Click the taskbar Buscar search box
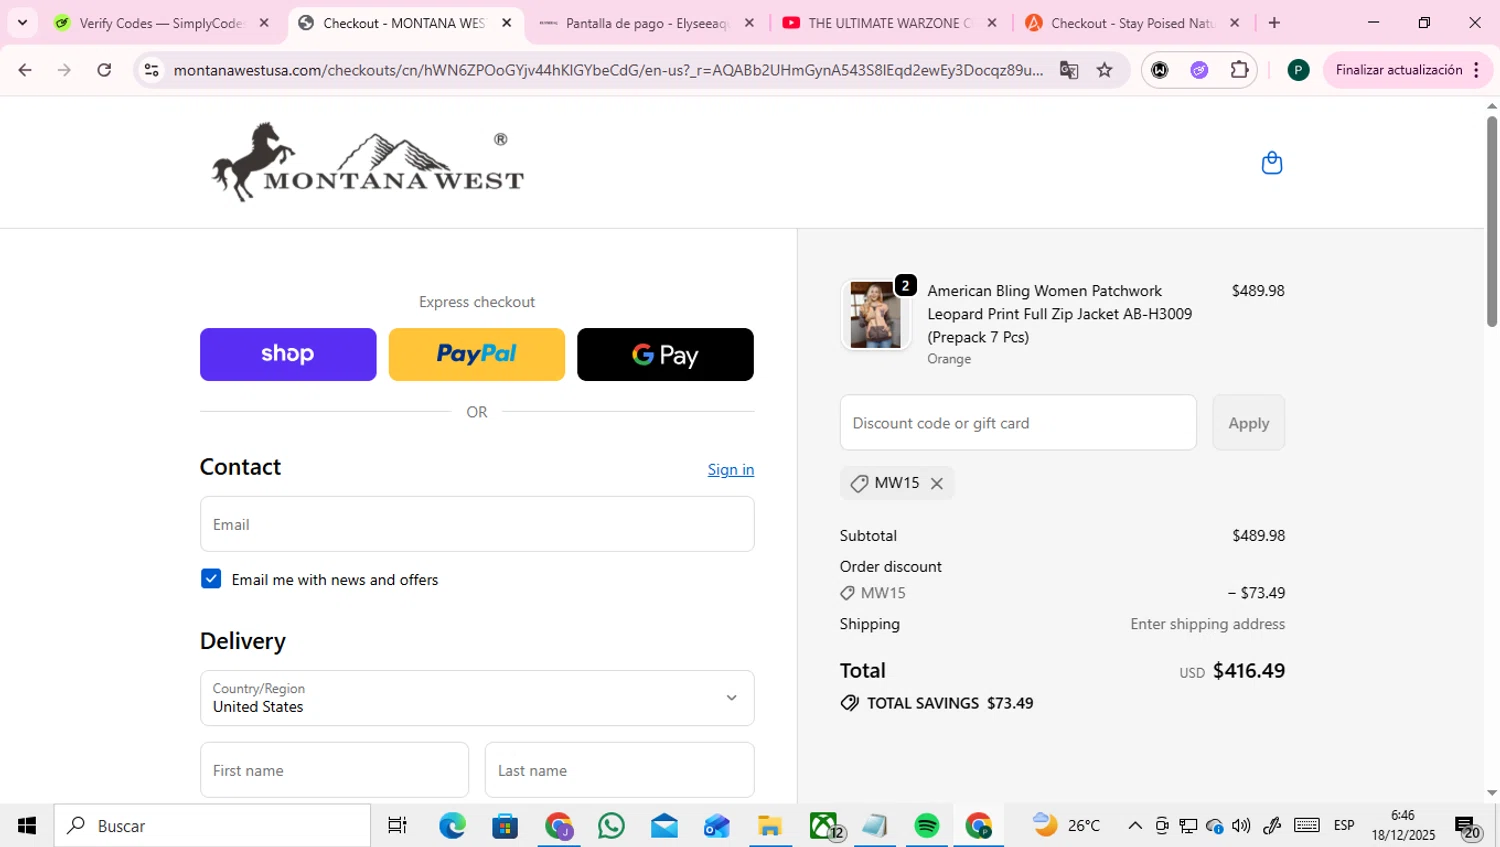Image resolution: width=1500 pixels, height=847 pixels. (x=212, y=826)
